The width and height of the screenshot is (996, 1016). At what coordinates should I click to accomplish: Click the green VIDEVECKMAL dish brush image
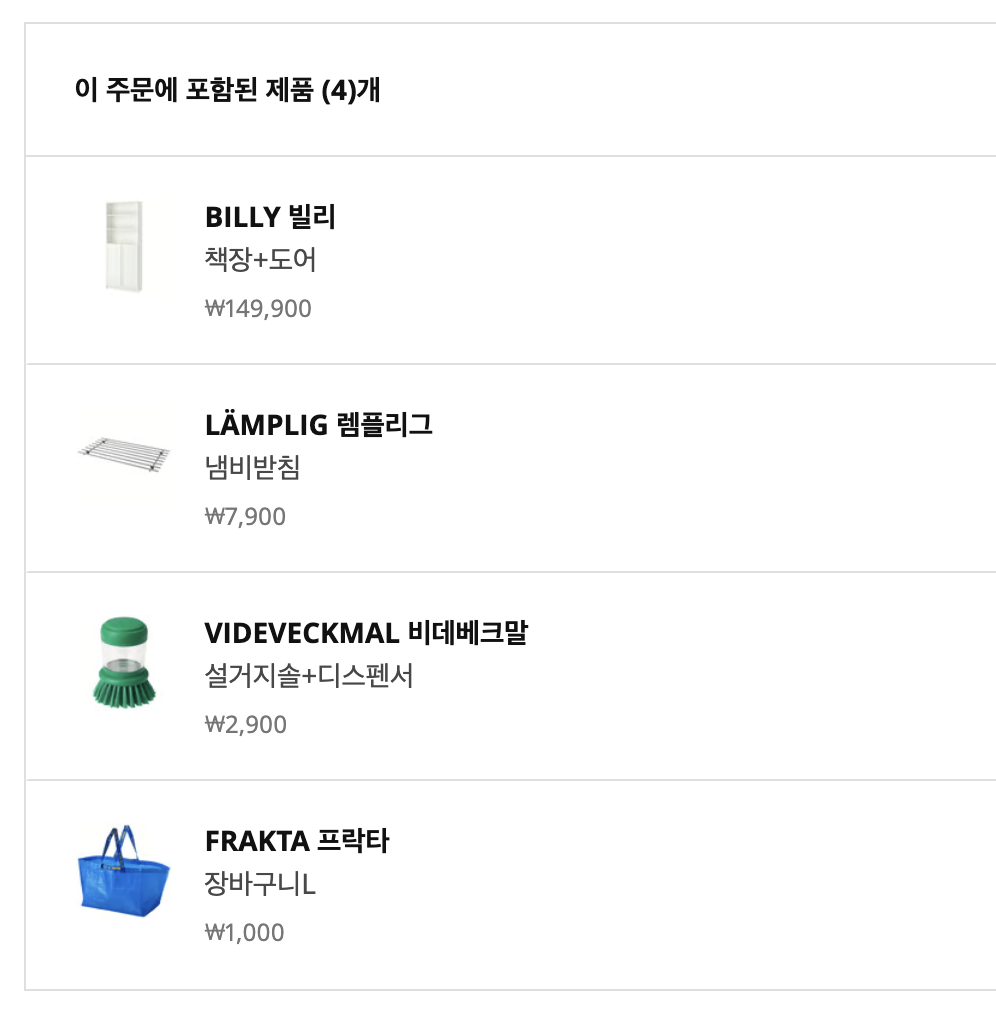click(122, 663)
